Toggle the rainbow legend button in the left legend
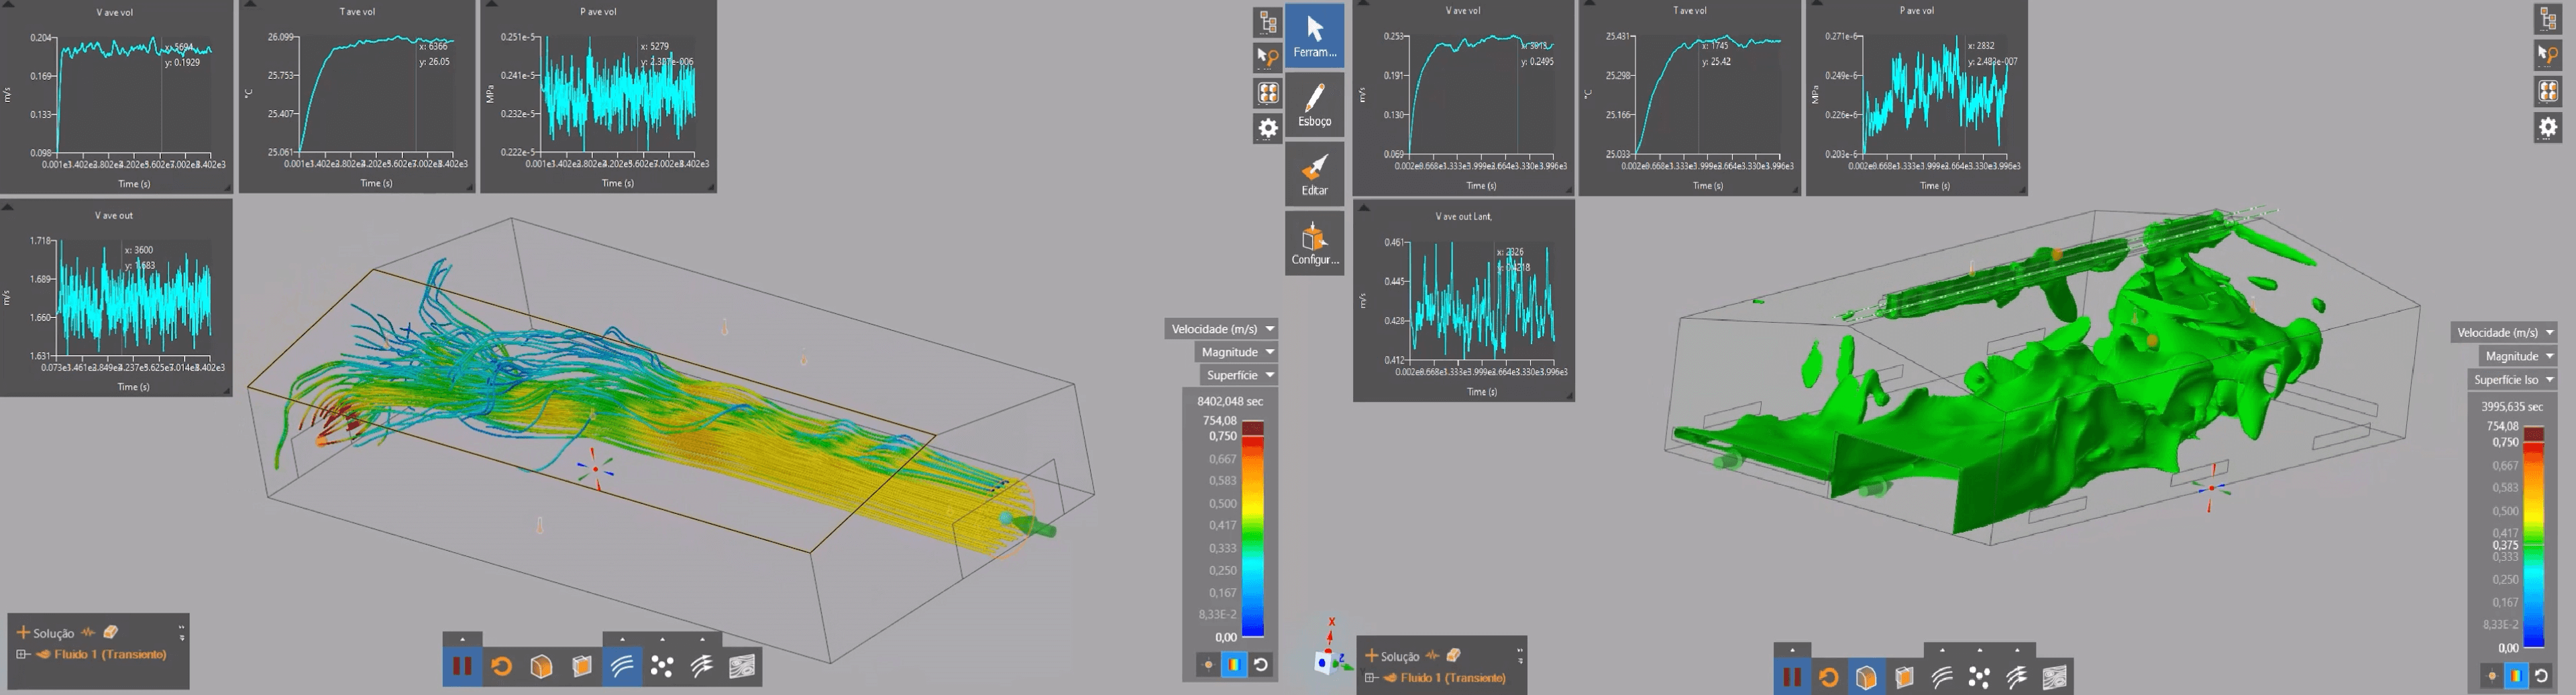The height and width of the screenshot is (695, 2576). coord(1234,664)
